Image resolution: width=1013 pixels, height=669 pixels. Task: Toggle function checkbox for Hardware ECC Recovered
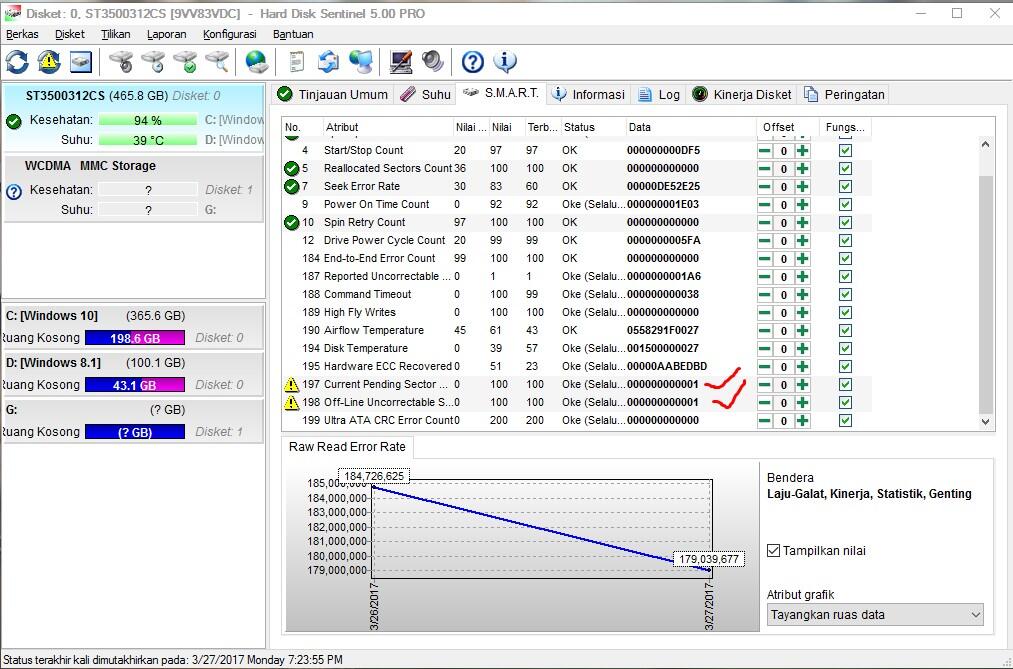(x=845, y=367)
